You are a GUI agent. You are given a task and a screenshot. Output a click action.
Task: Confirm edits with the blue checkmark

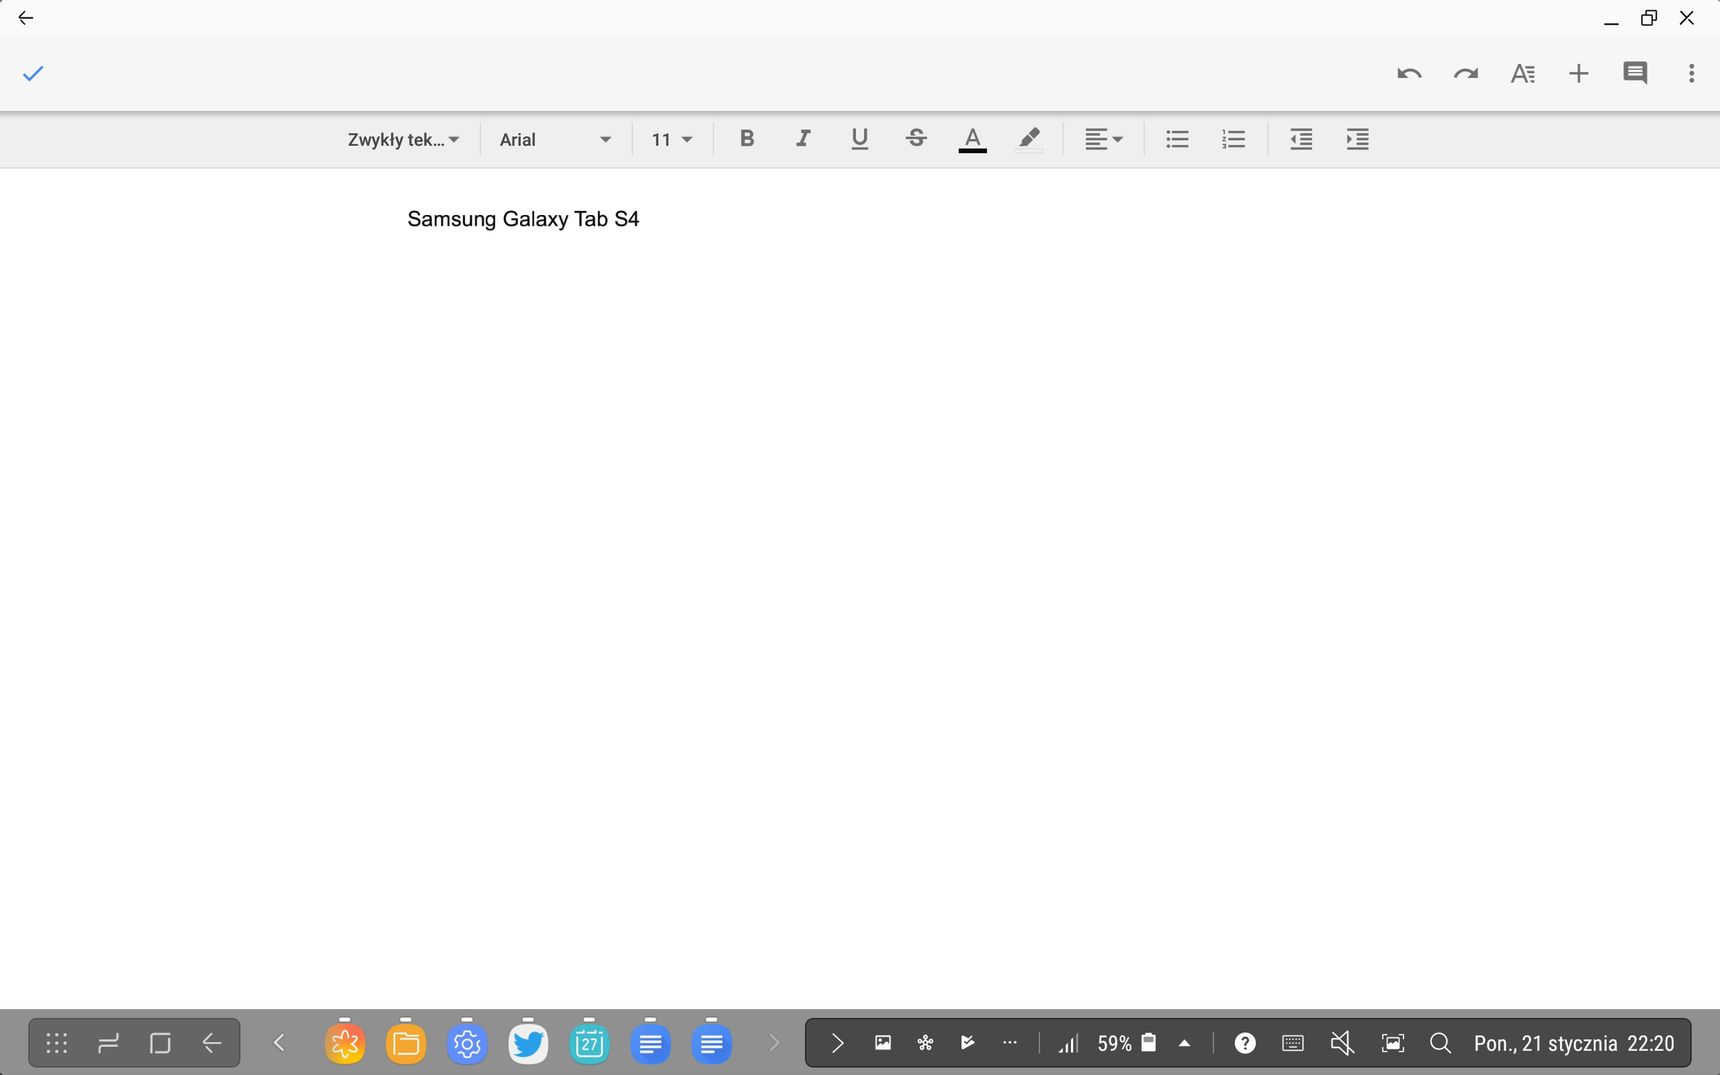33,74
